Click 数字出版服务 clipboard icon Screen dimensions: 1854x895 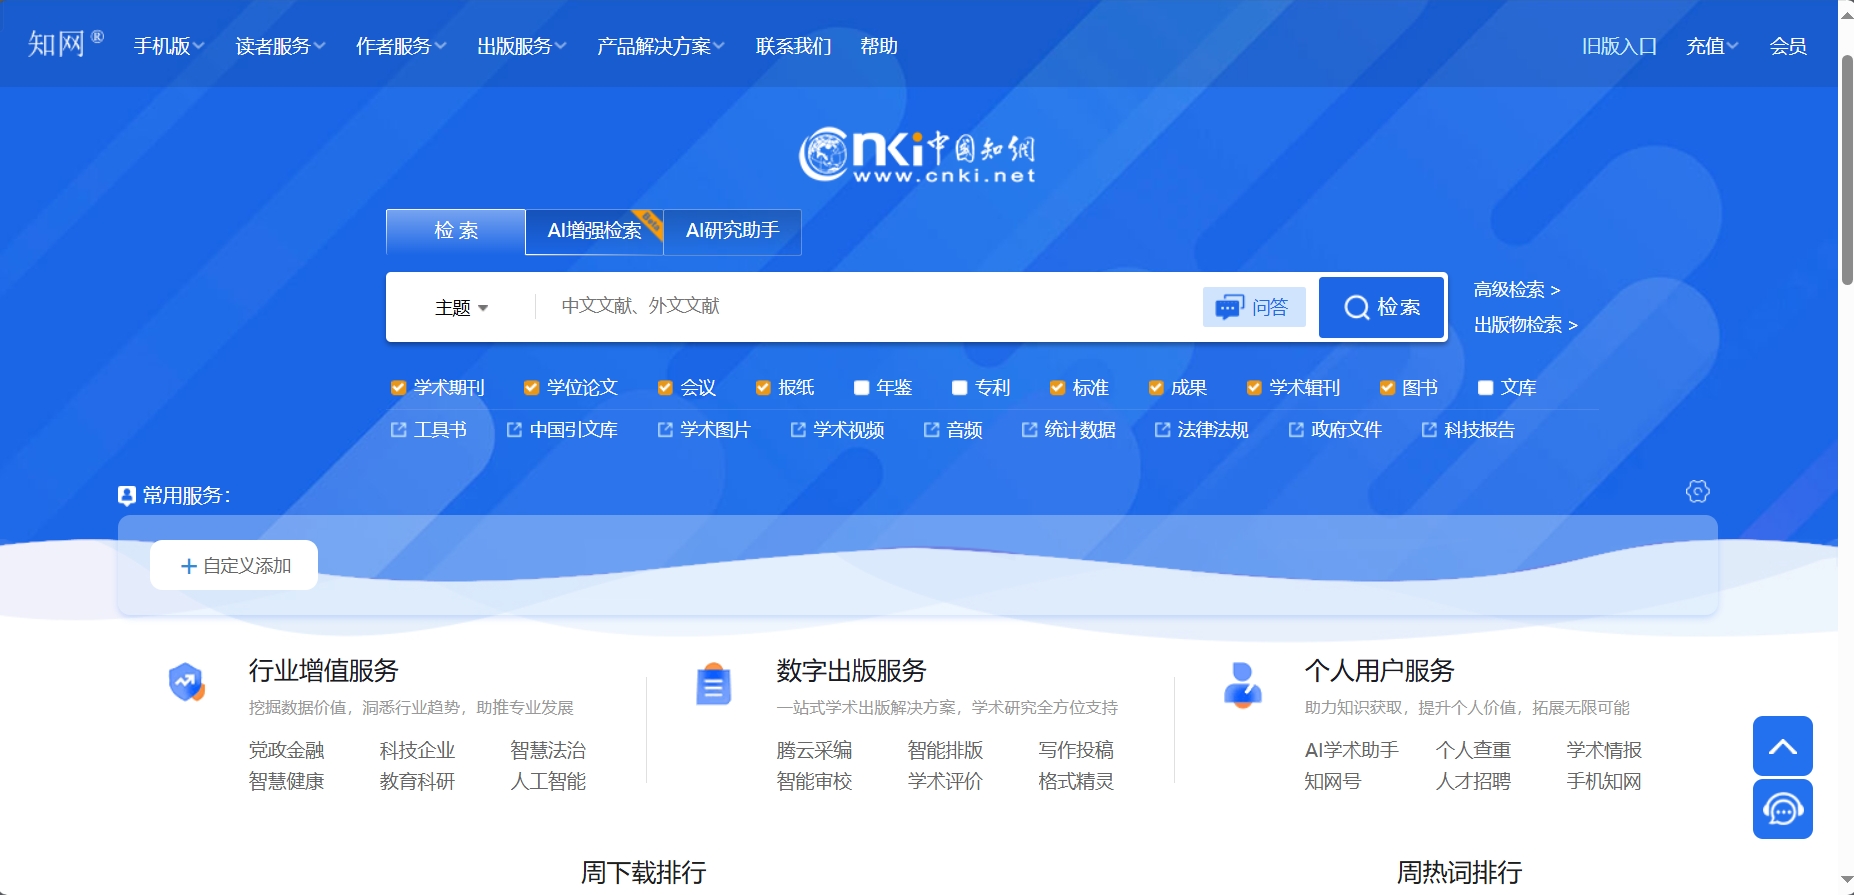(x=713, y=684)
